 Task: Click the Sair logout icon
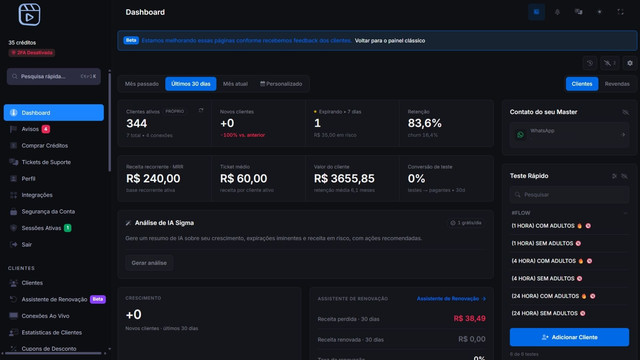(x=13, y=244)
